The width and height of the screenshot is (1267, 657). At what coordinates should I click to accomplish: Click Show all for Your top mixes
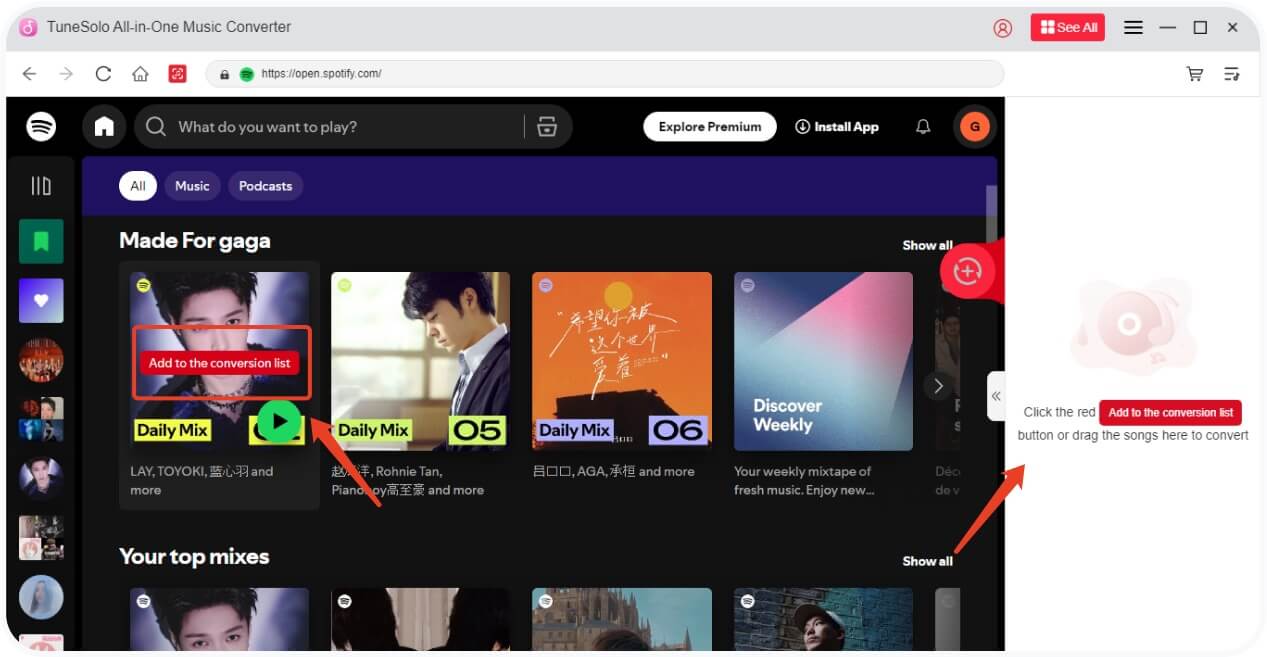pyautogui.click(x=927, y=561)
